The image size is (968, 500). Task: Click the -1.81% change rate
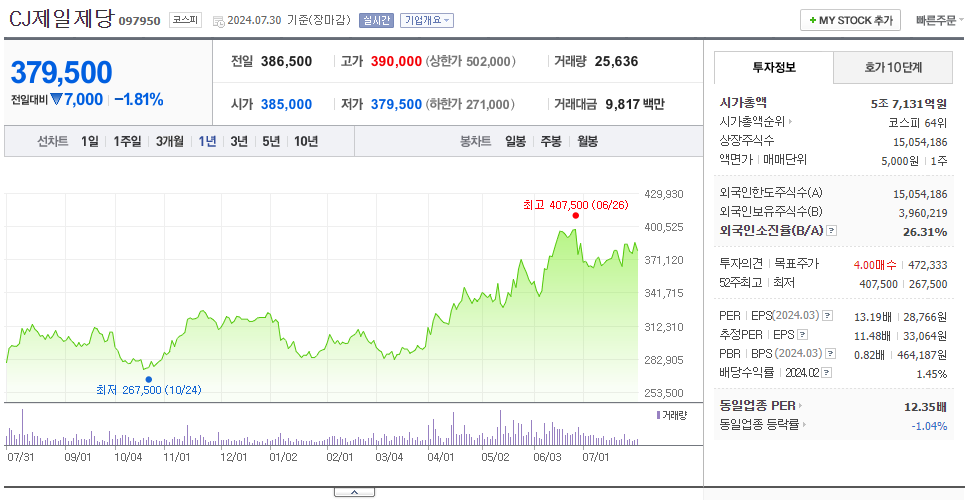point(139,99)
